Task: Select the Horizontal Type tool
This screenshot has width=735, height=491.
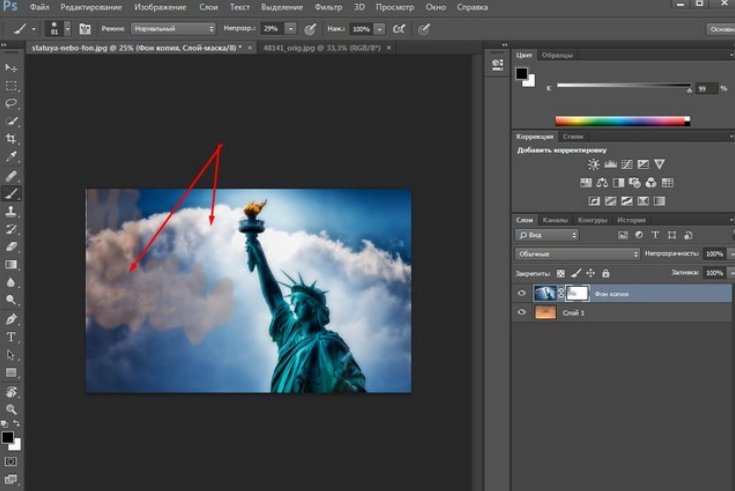Action: [x=11, y=337]
